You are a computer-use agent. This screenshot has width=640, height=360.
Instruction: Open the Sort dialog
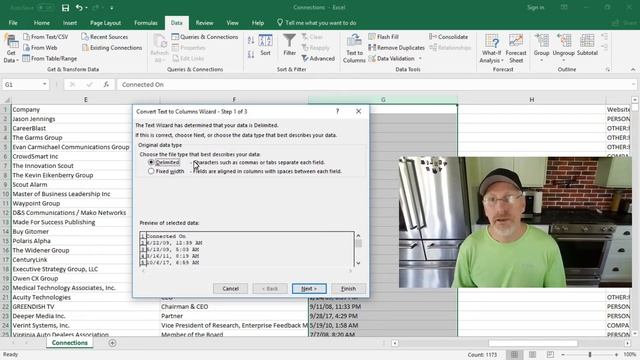tap(265, 45)
